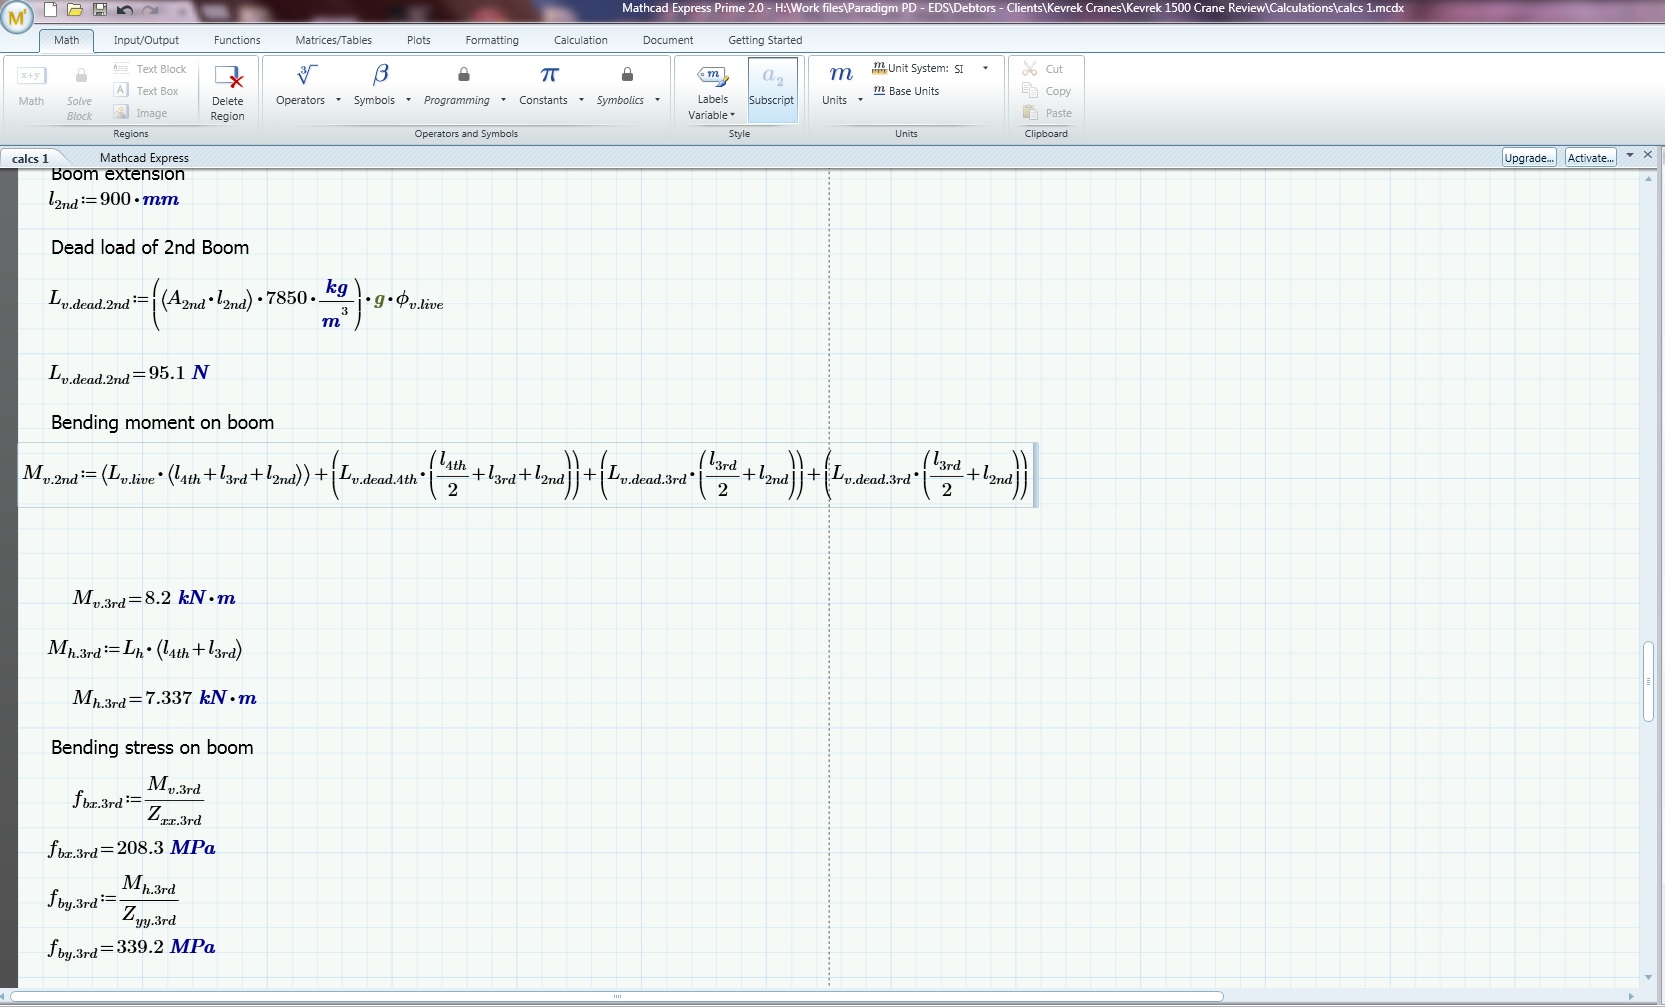Open the document tab list dropdown arrow
The height and width of the screenshot is (1007, 1665).
pos(1630,155)
